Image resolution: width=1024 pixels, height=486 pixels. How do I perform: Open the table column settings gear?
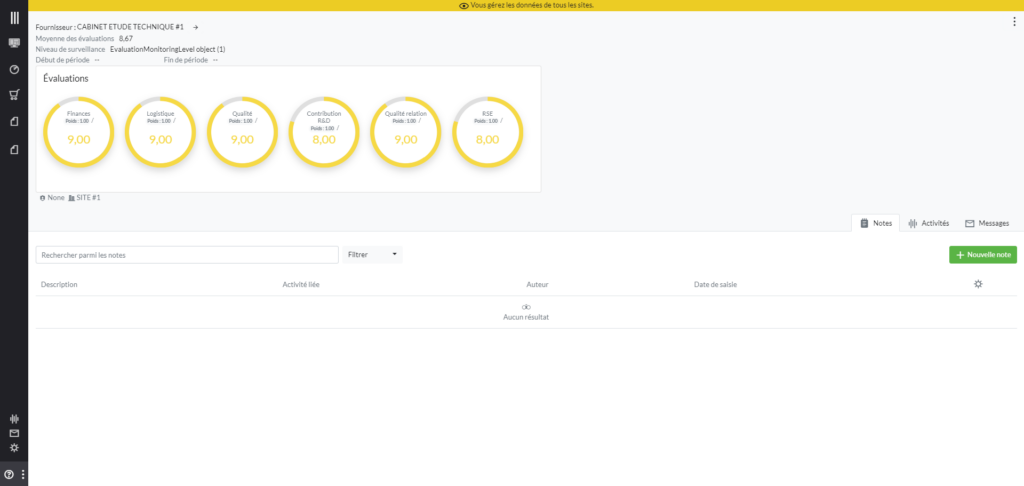tap(978, 284)
